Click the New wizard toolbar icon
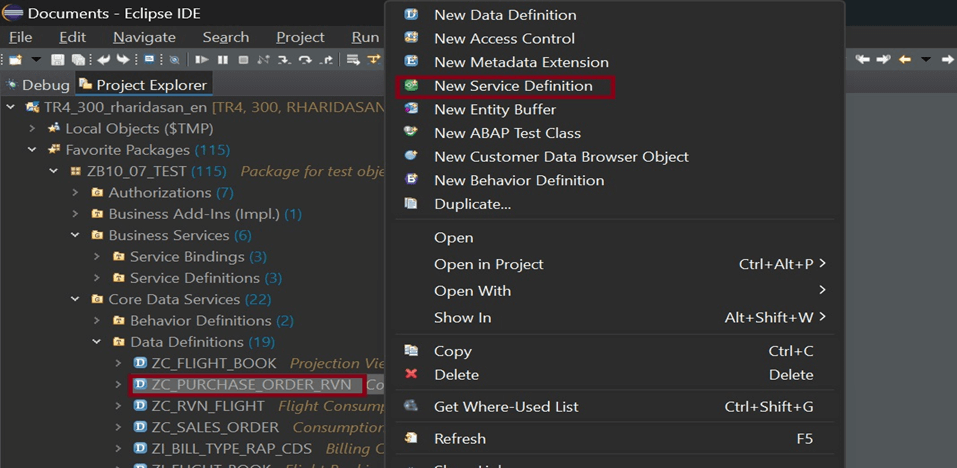The height and width of the screenshot is (468, 957). click(15, 60)
